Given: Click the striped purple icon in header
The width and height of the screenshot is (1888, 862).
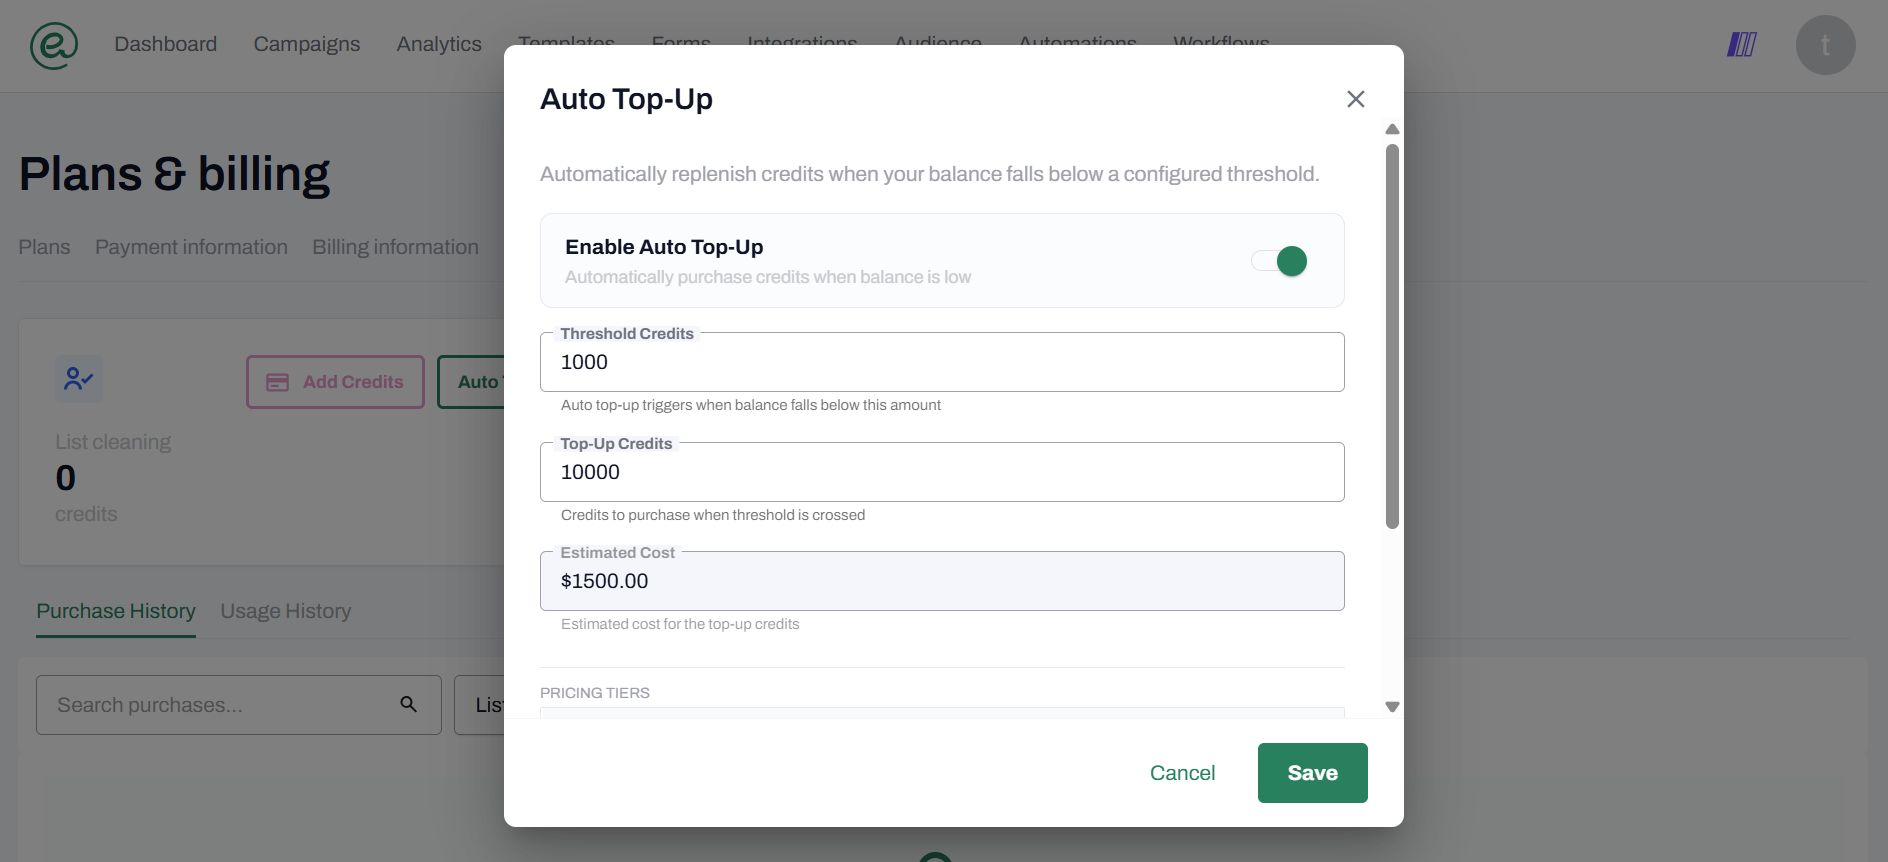Looking at the screenshot, I should coord(1741,45).
